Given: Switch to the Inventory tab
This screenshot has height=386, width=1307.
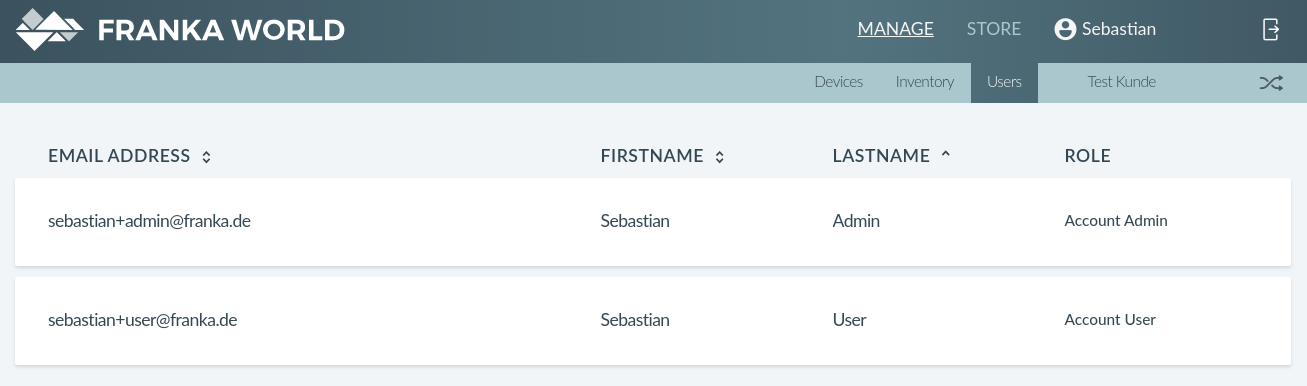Looking at the screenshot, I should pos(925,82).
